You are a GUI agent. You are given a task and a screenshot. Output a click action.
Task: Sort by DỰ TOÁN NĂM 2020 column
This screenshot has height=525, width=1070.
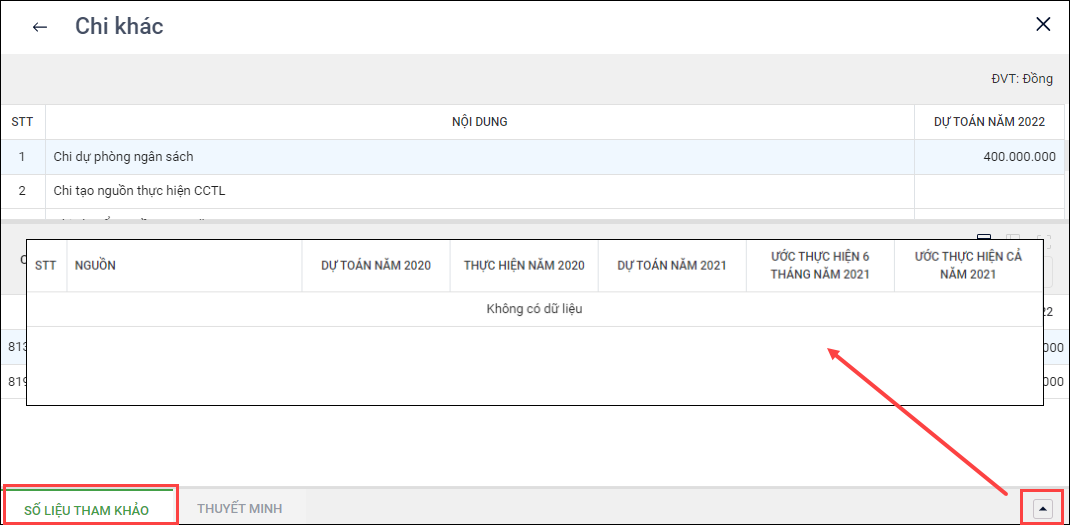coord(376,266)
